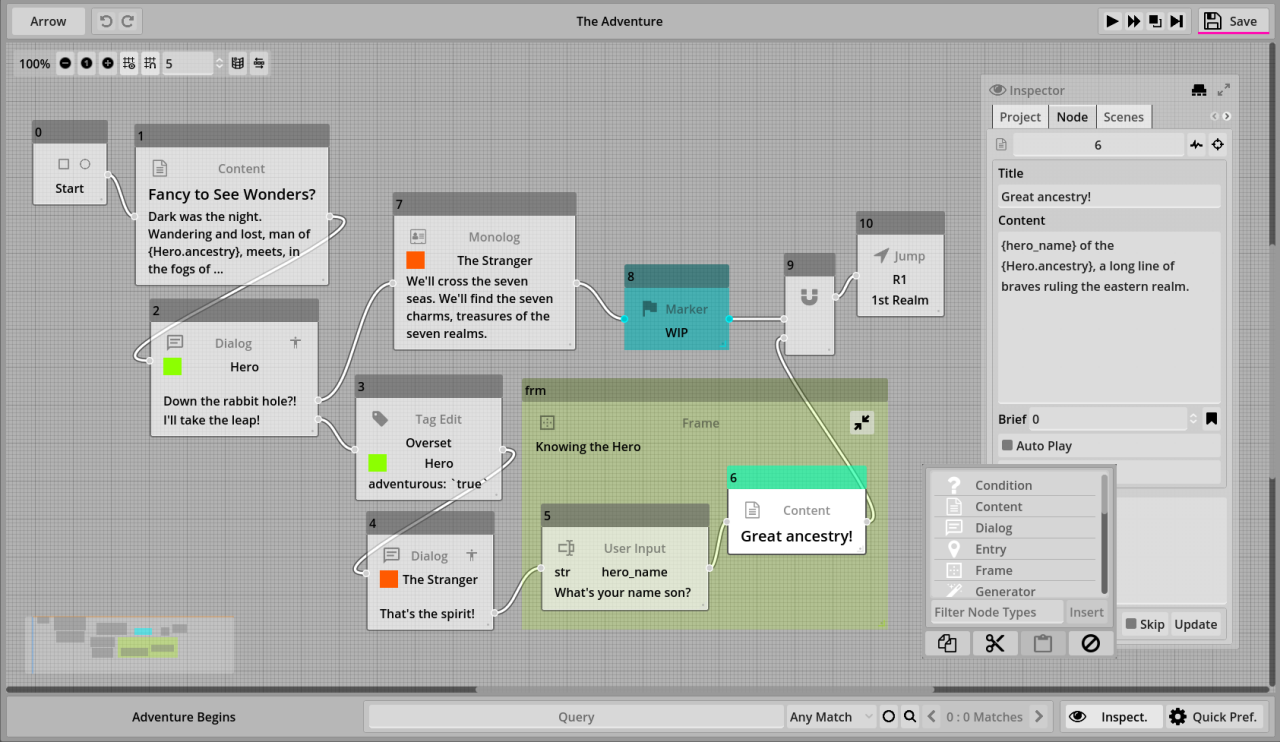The height and width of the screenshot is (742, 1280).
Task: Enable the Auto Play checkbox
Action: (1008, 446)
